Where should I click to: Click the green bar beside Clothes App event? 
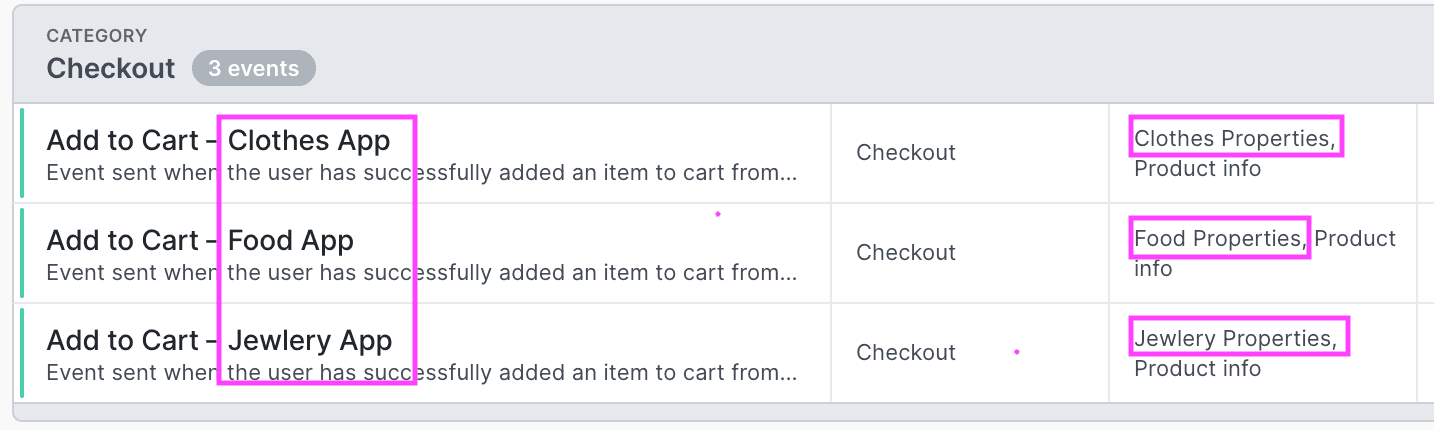point(21,153)
